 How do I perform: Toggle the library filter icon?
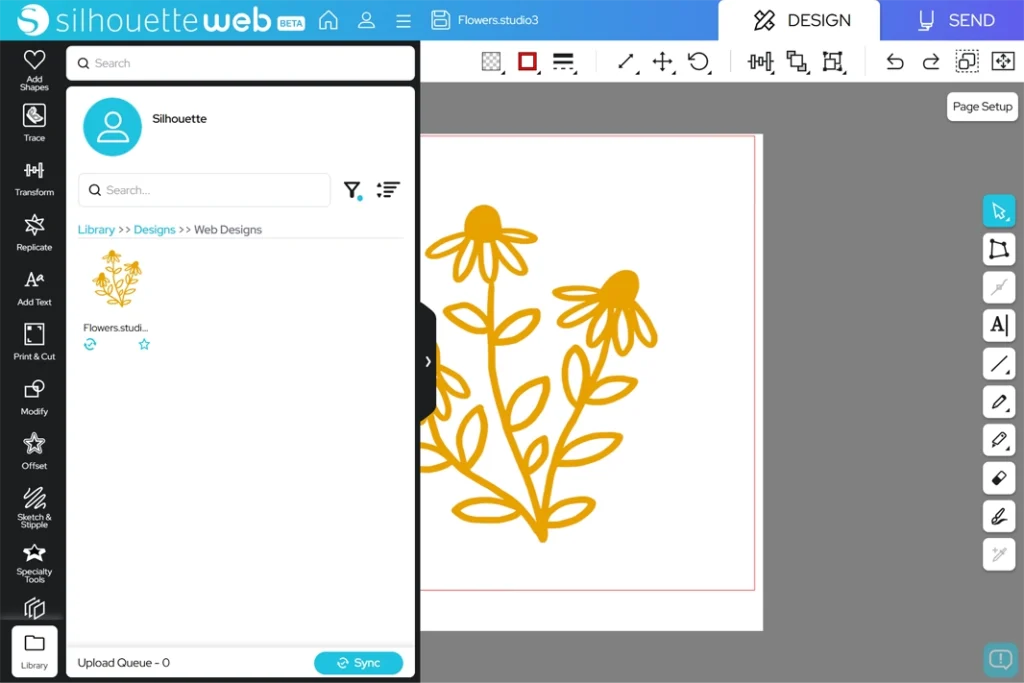(352, 190)
